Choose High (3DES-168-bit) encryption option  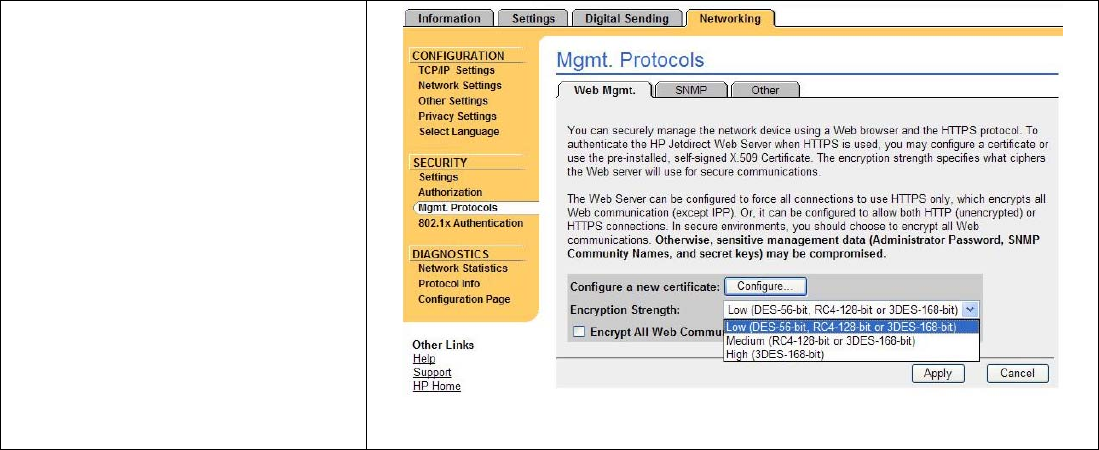pyautogui.click(x=851, y=355)
